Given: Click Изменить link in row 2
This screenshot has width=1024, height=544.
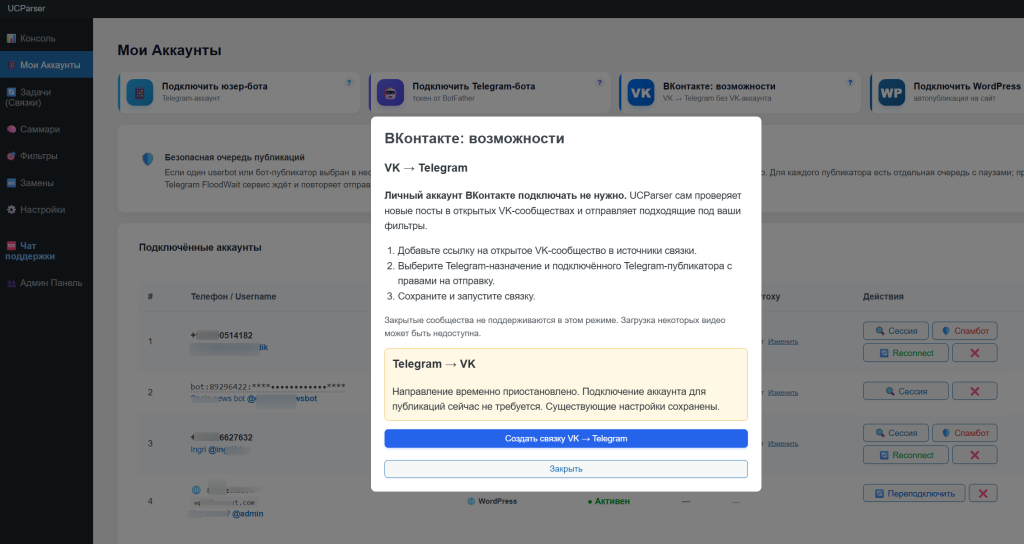Looking at the screenshot, I should (x=783, y=392).
